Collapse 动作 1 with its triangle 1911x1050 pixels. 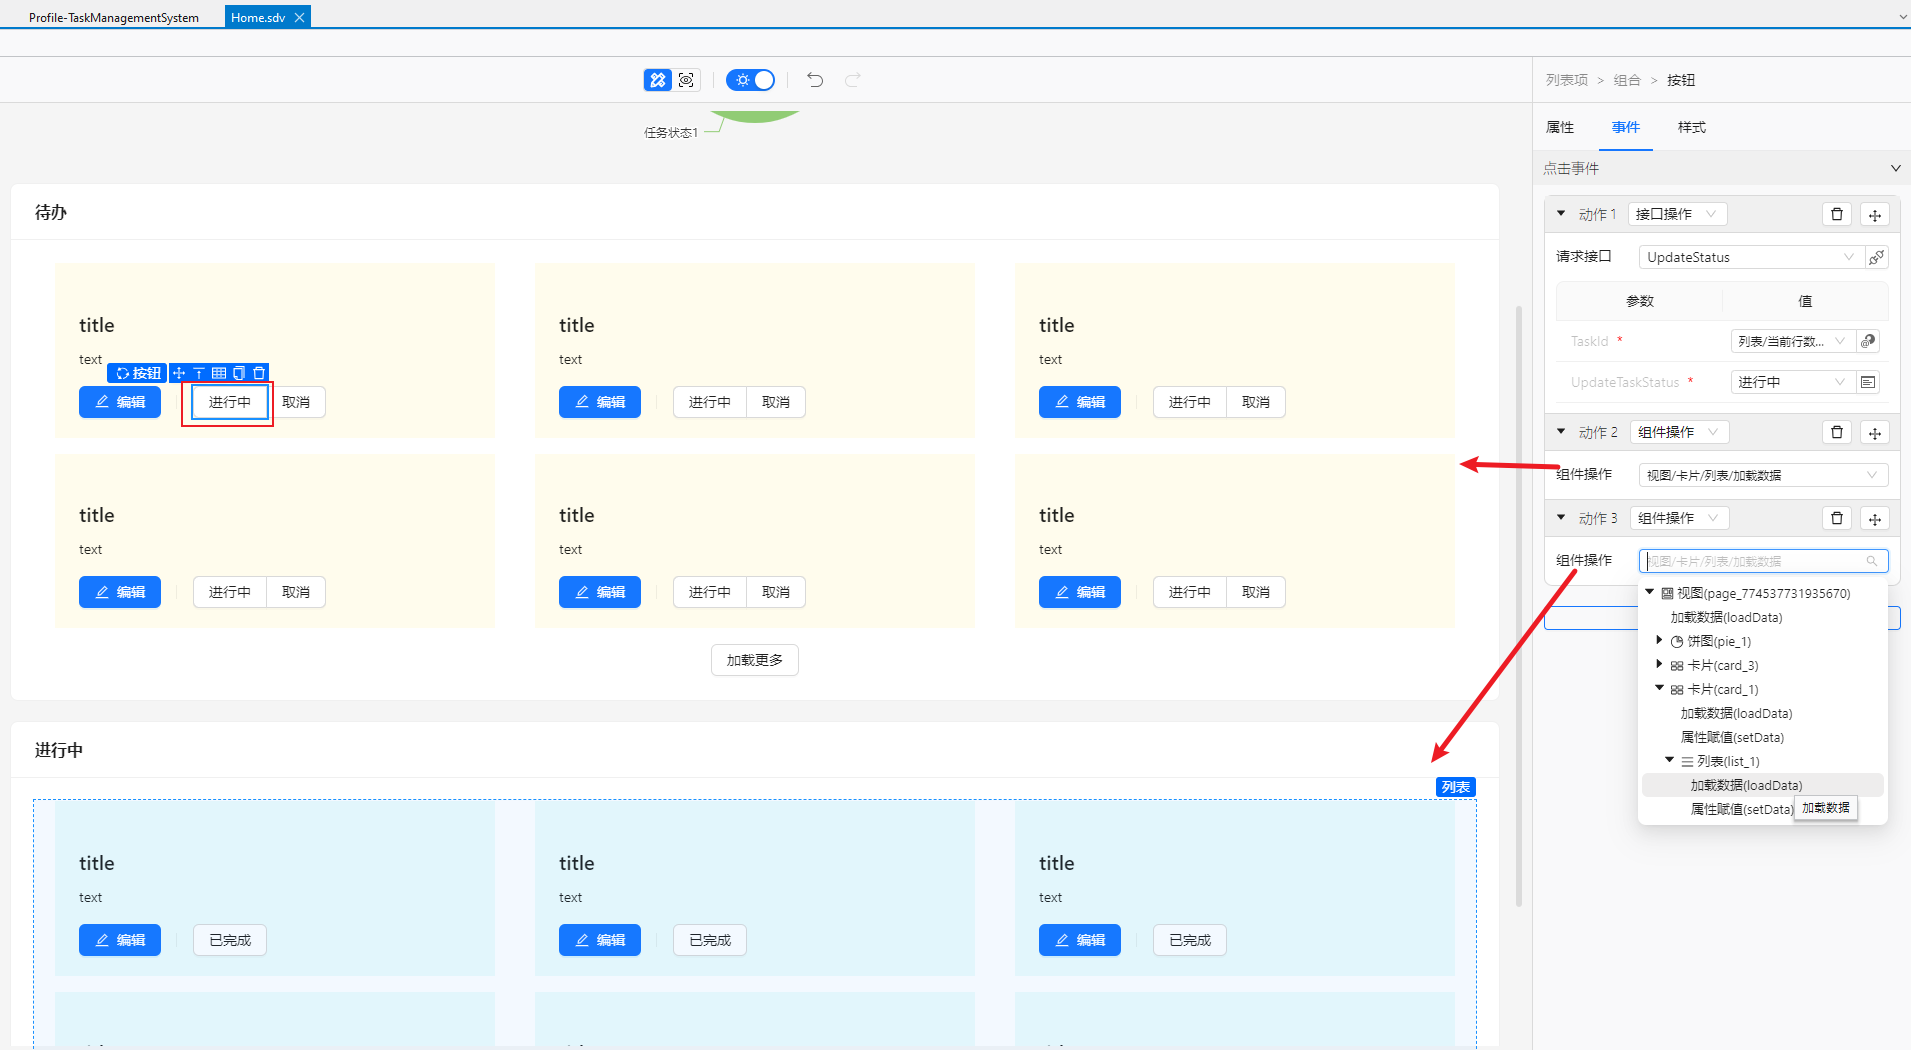1561,213
